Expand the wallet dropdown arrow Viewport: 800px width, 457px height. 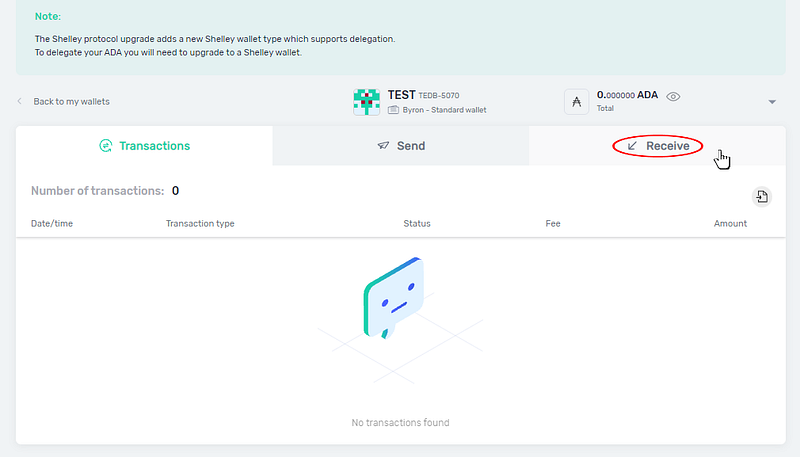click(x=772, y=102)
